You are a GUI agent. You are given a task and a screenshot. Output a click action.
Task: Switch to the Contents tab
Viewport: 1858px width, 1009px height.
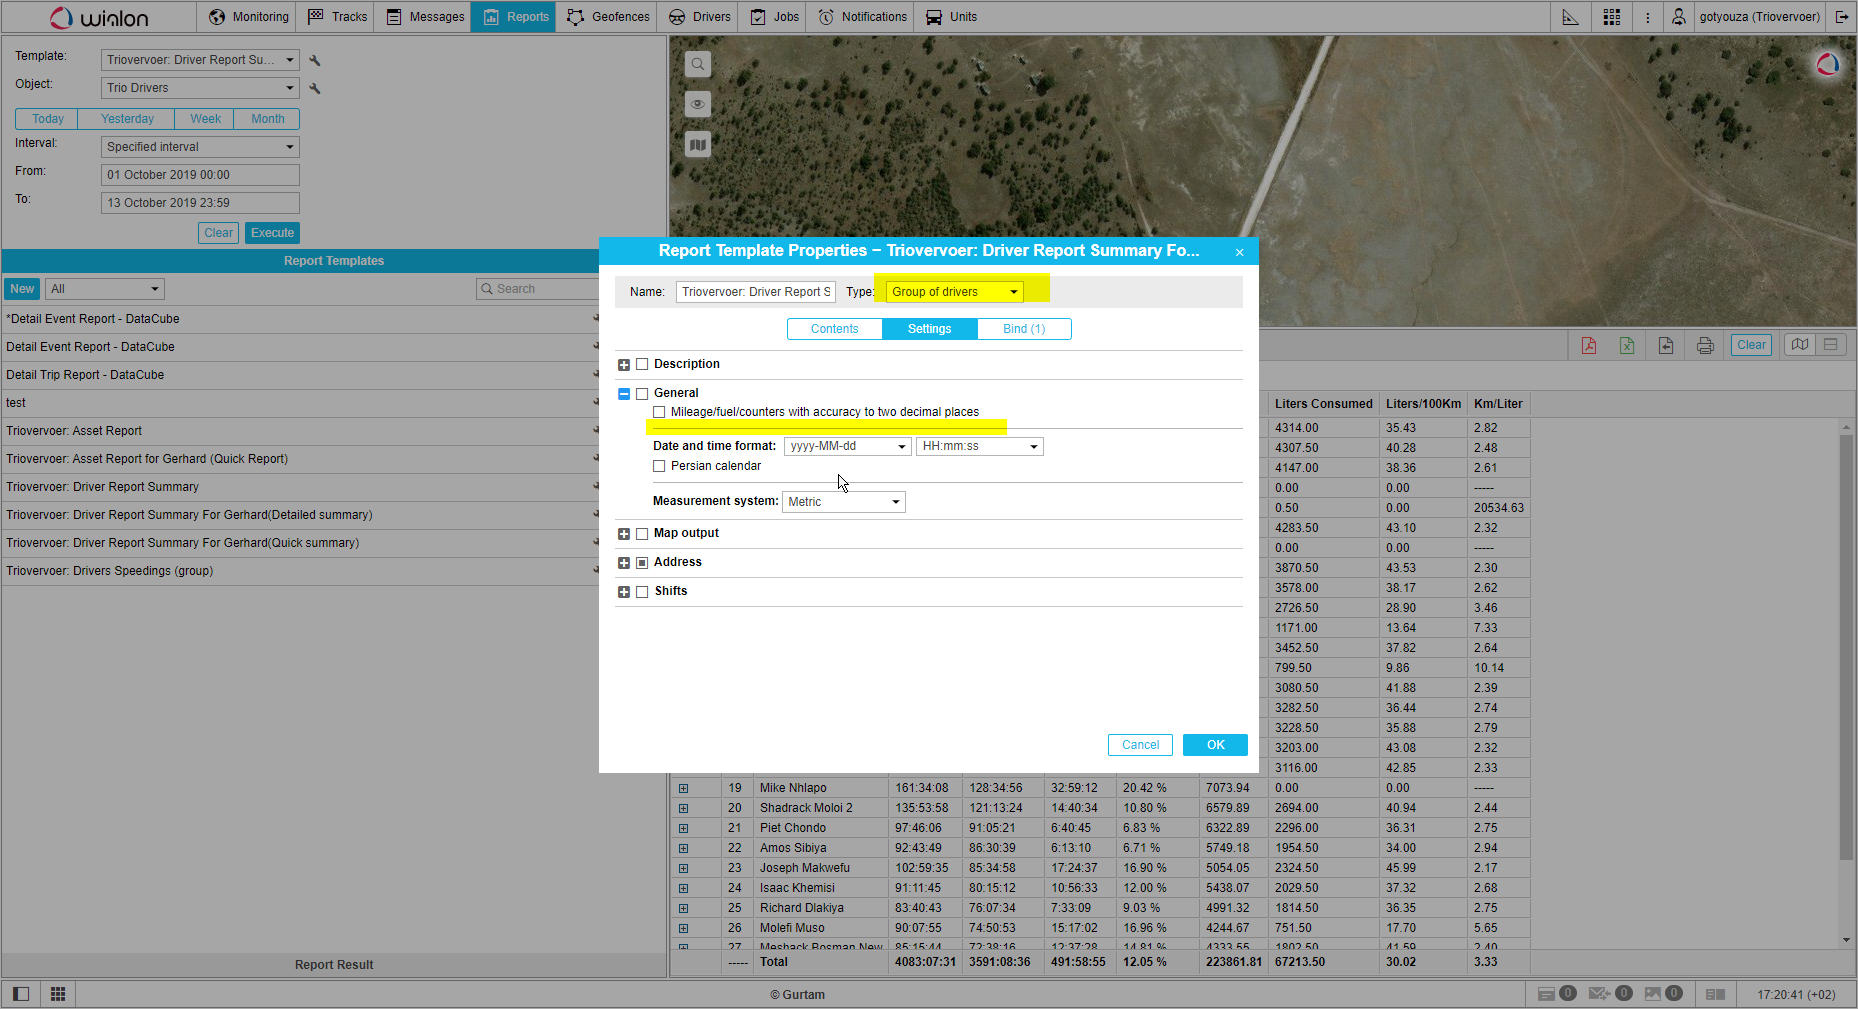[834, 329]
